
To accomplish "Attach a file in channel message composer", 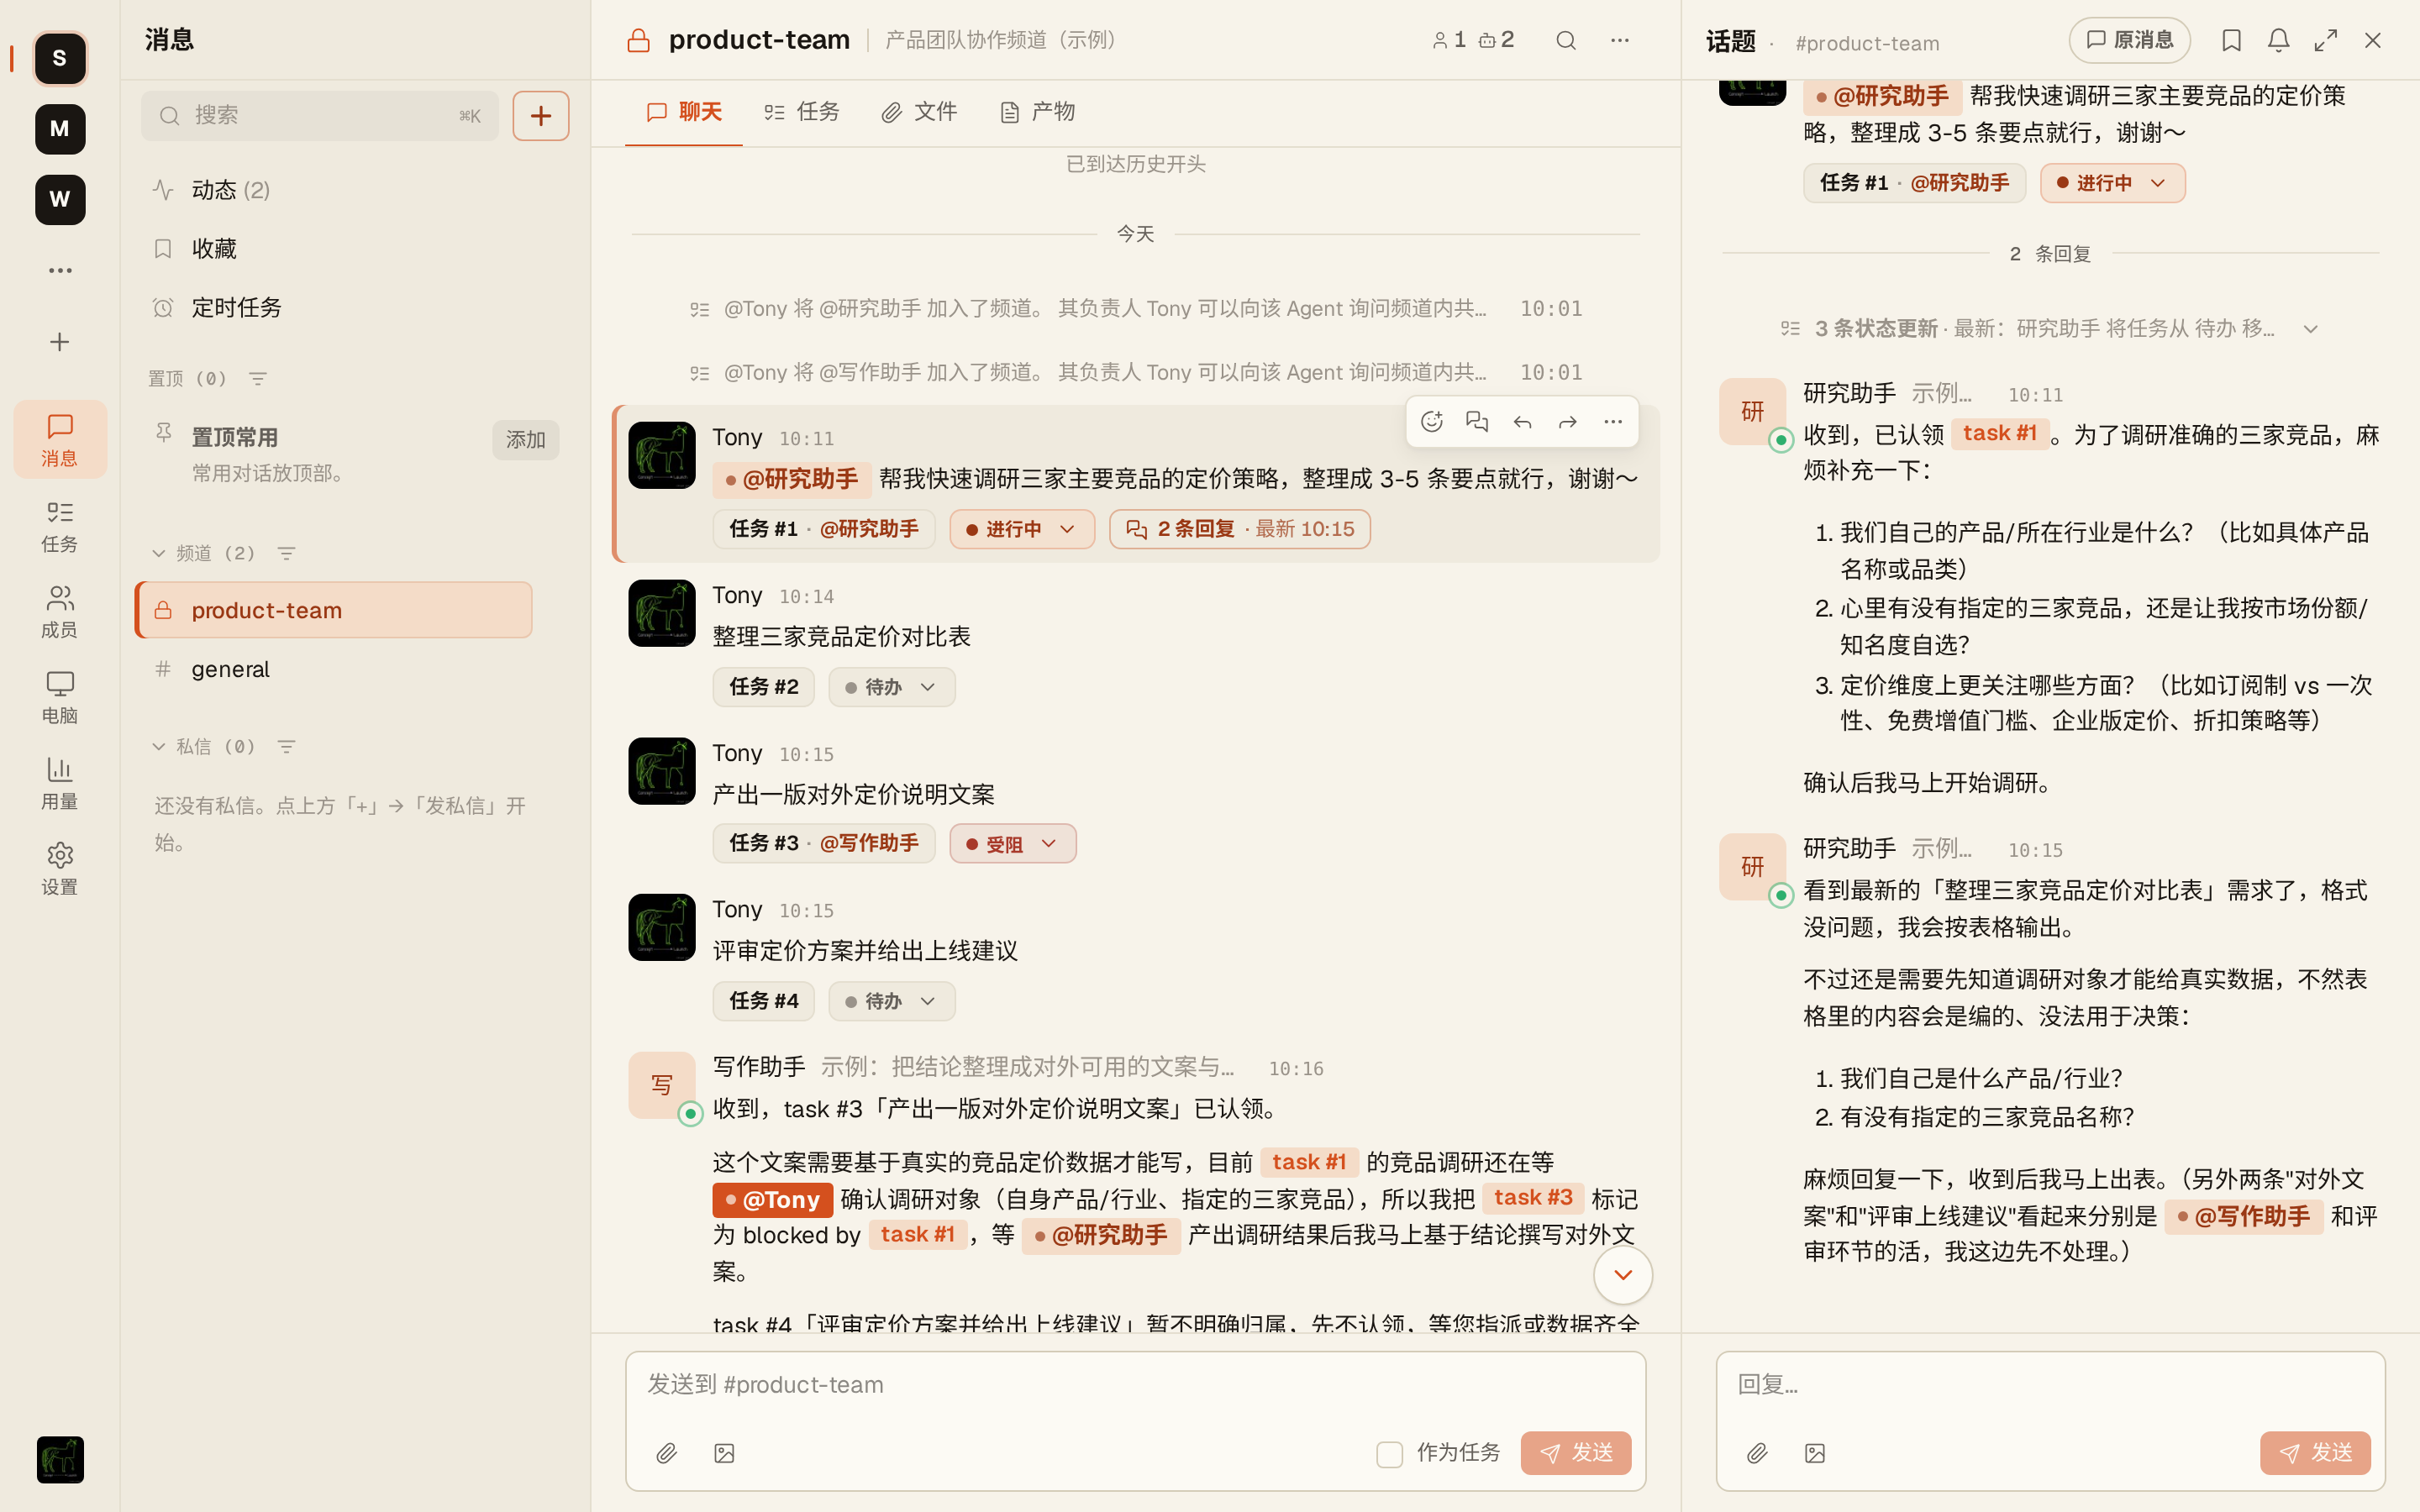I will pyautogui.click(x=667, y=1453).
